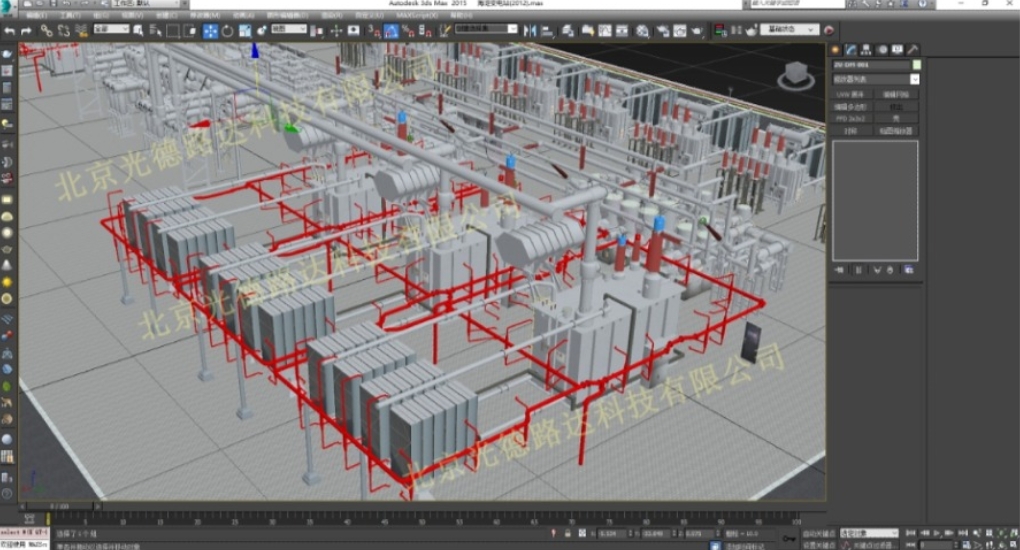Activate the Select and Rotate tool
This screenshot has width=1020, height=550.
[x=228, y=31]
